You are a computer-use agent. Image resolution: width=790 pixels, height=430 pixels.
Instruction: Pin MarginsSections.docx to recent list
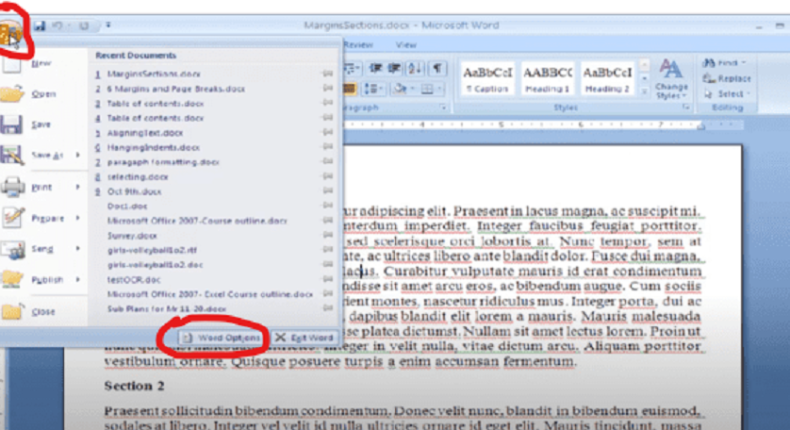pos(328,74)
